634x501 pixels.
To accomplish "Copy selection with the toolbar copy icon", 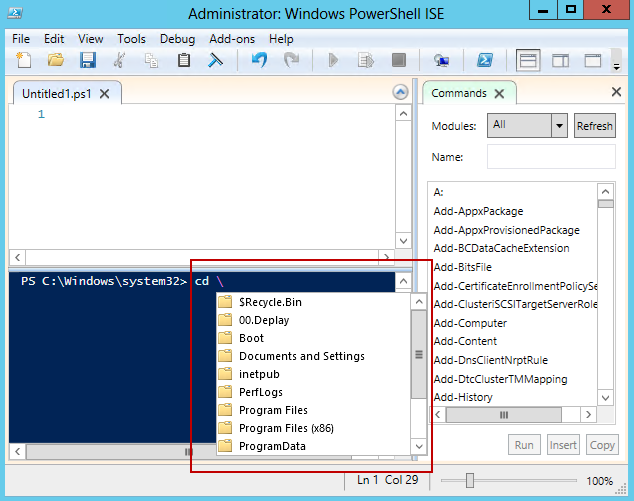I will click(x=151, y=61).
